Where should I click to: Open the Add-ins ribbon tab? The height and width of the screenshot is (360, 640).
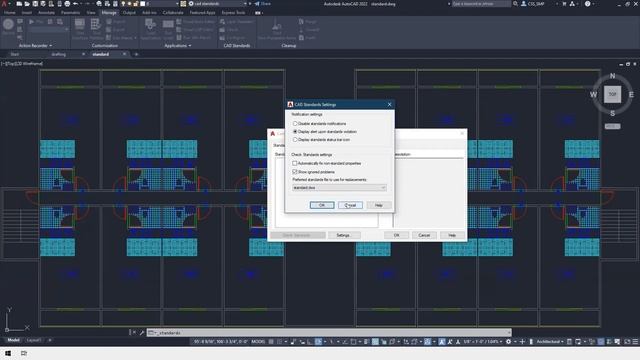point(149,13)
